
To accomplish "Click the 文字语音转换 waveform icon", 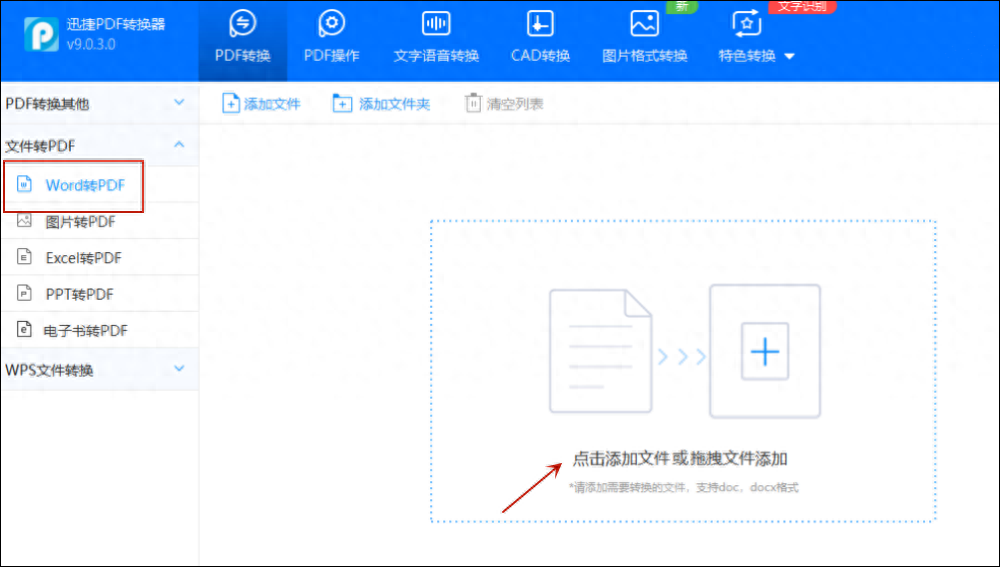I will coord(436,24).
